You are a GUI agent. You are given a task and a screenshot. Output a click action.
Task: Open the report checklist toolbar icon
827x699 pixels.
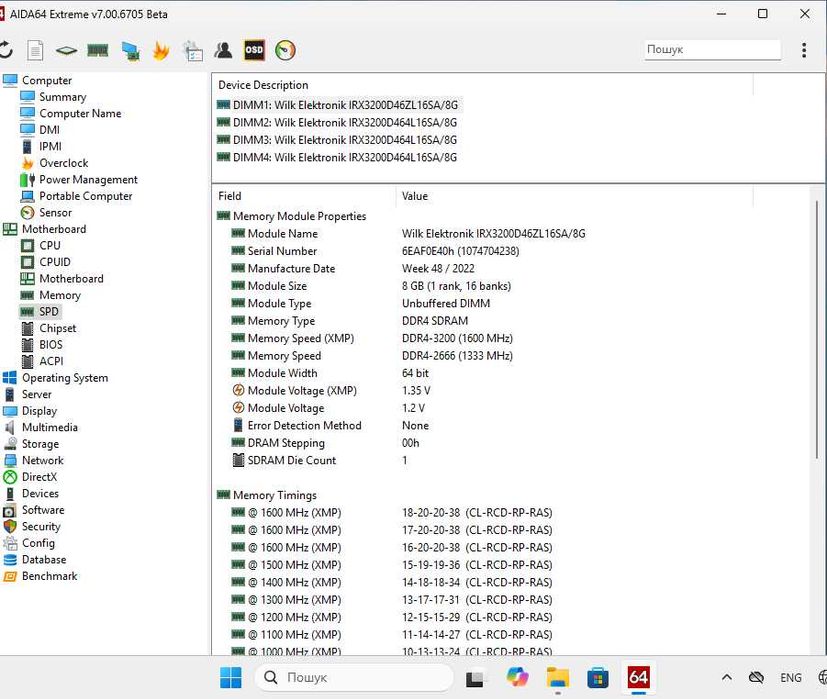click(193, 51)
